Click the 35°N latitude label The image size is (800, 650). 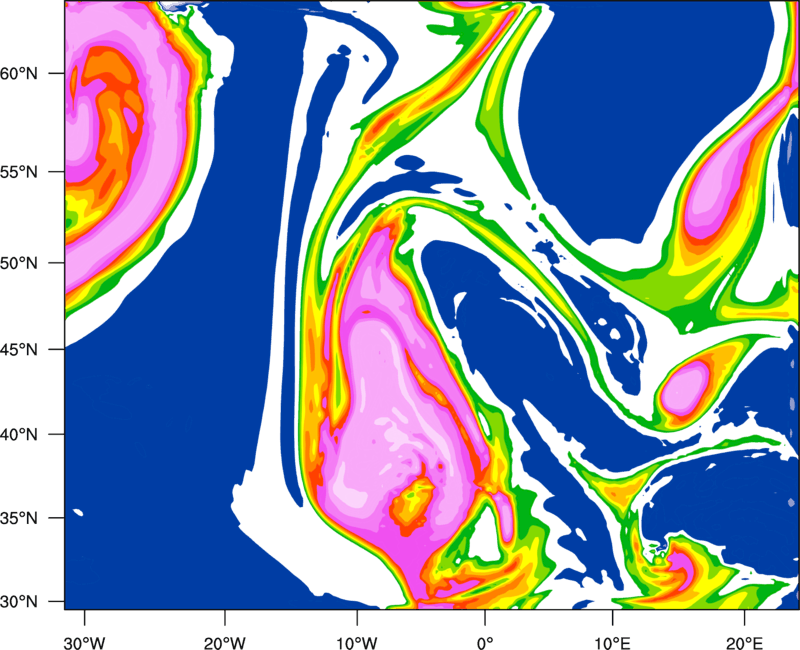[19, 518]
